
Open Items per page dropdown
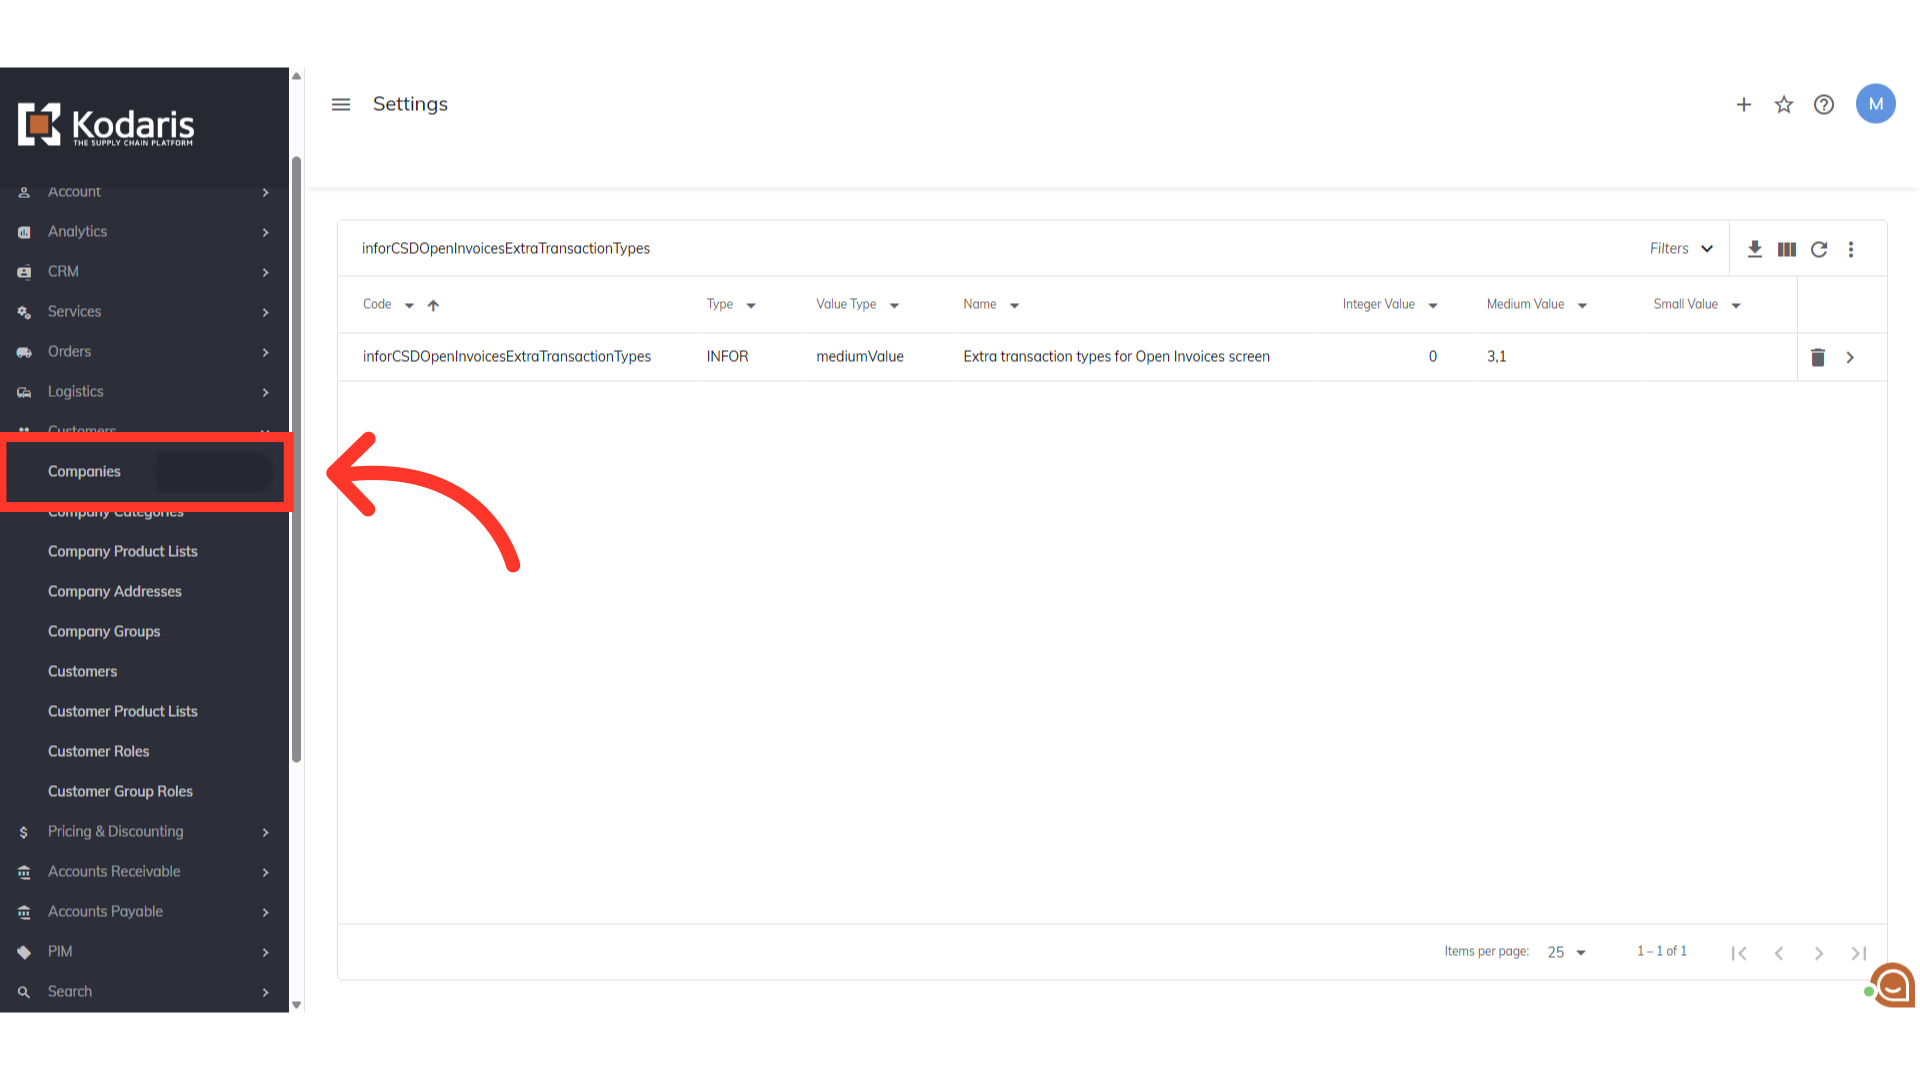[x=1566, y=952]
